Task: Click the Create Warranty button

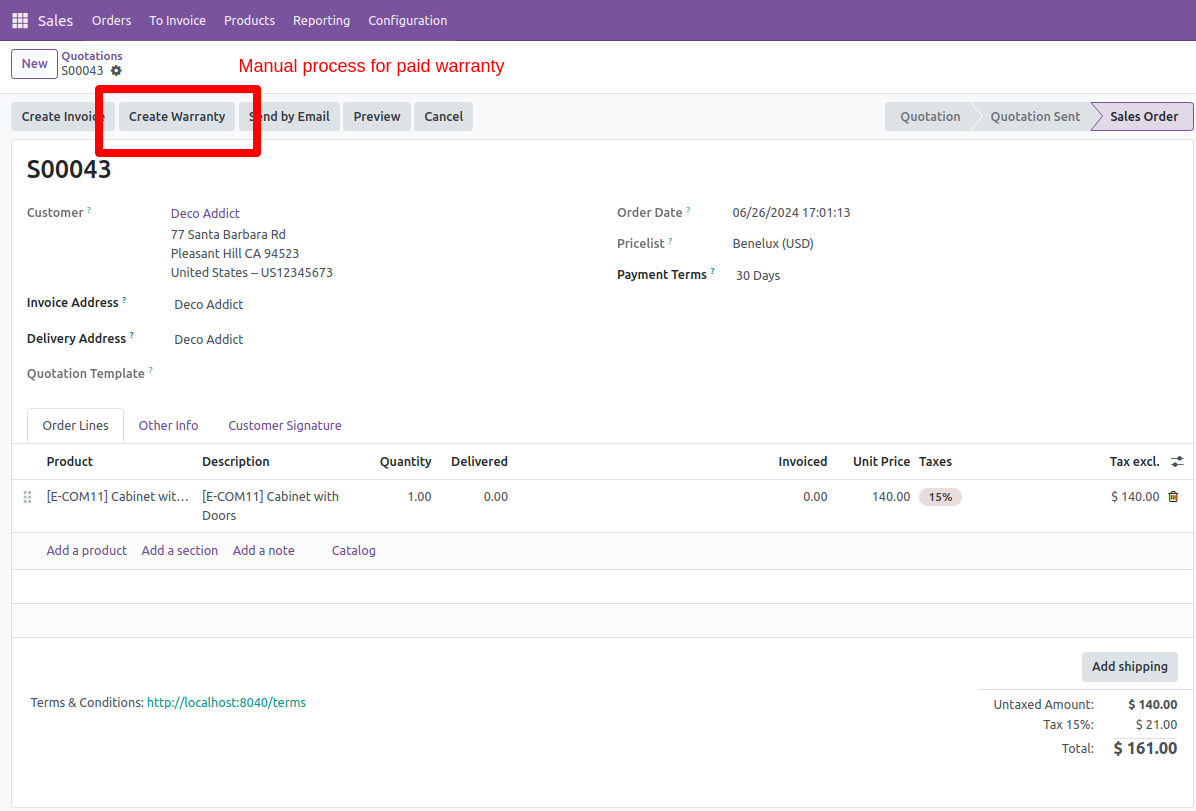Action: pyautogui.click(x=177, y=116)
